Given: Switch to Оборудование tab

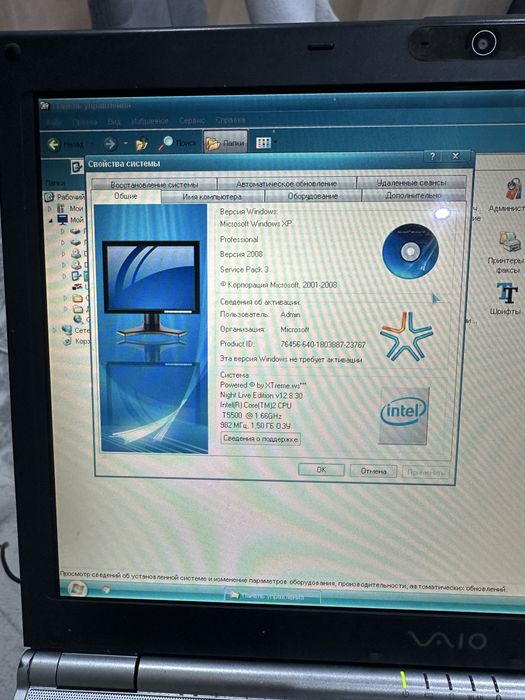Looking at the screenshot, I should tap(312, 196).
